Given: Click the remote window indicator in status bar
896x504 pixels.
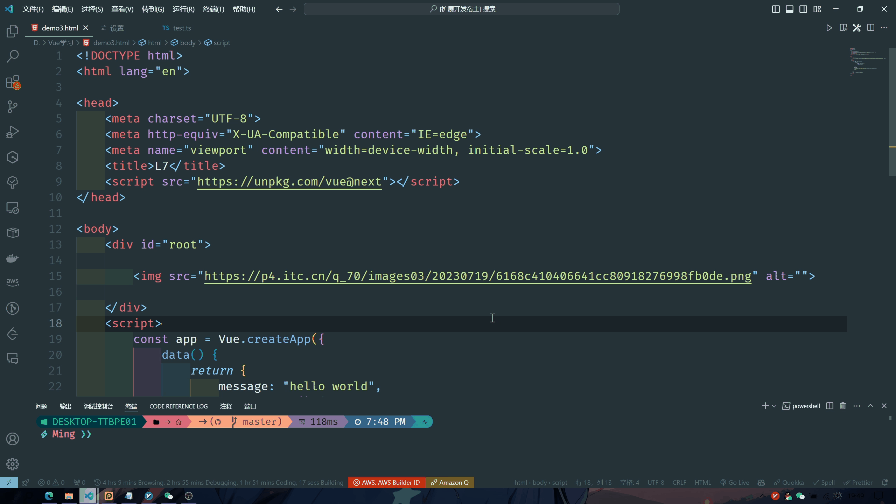Looking at the screenshot, I should point(9,482).
